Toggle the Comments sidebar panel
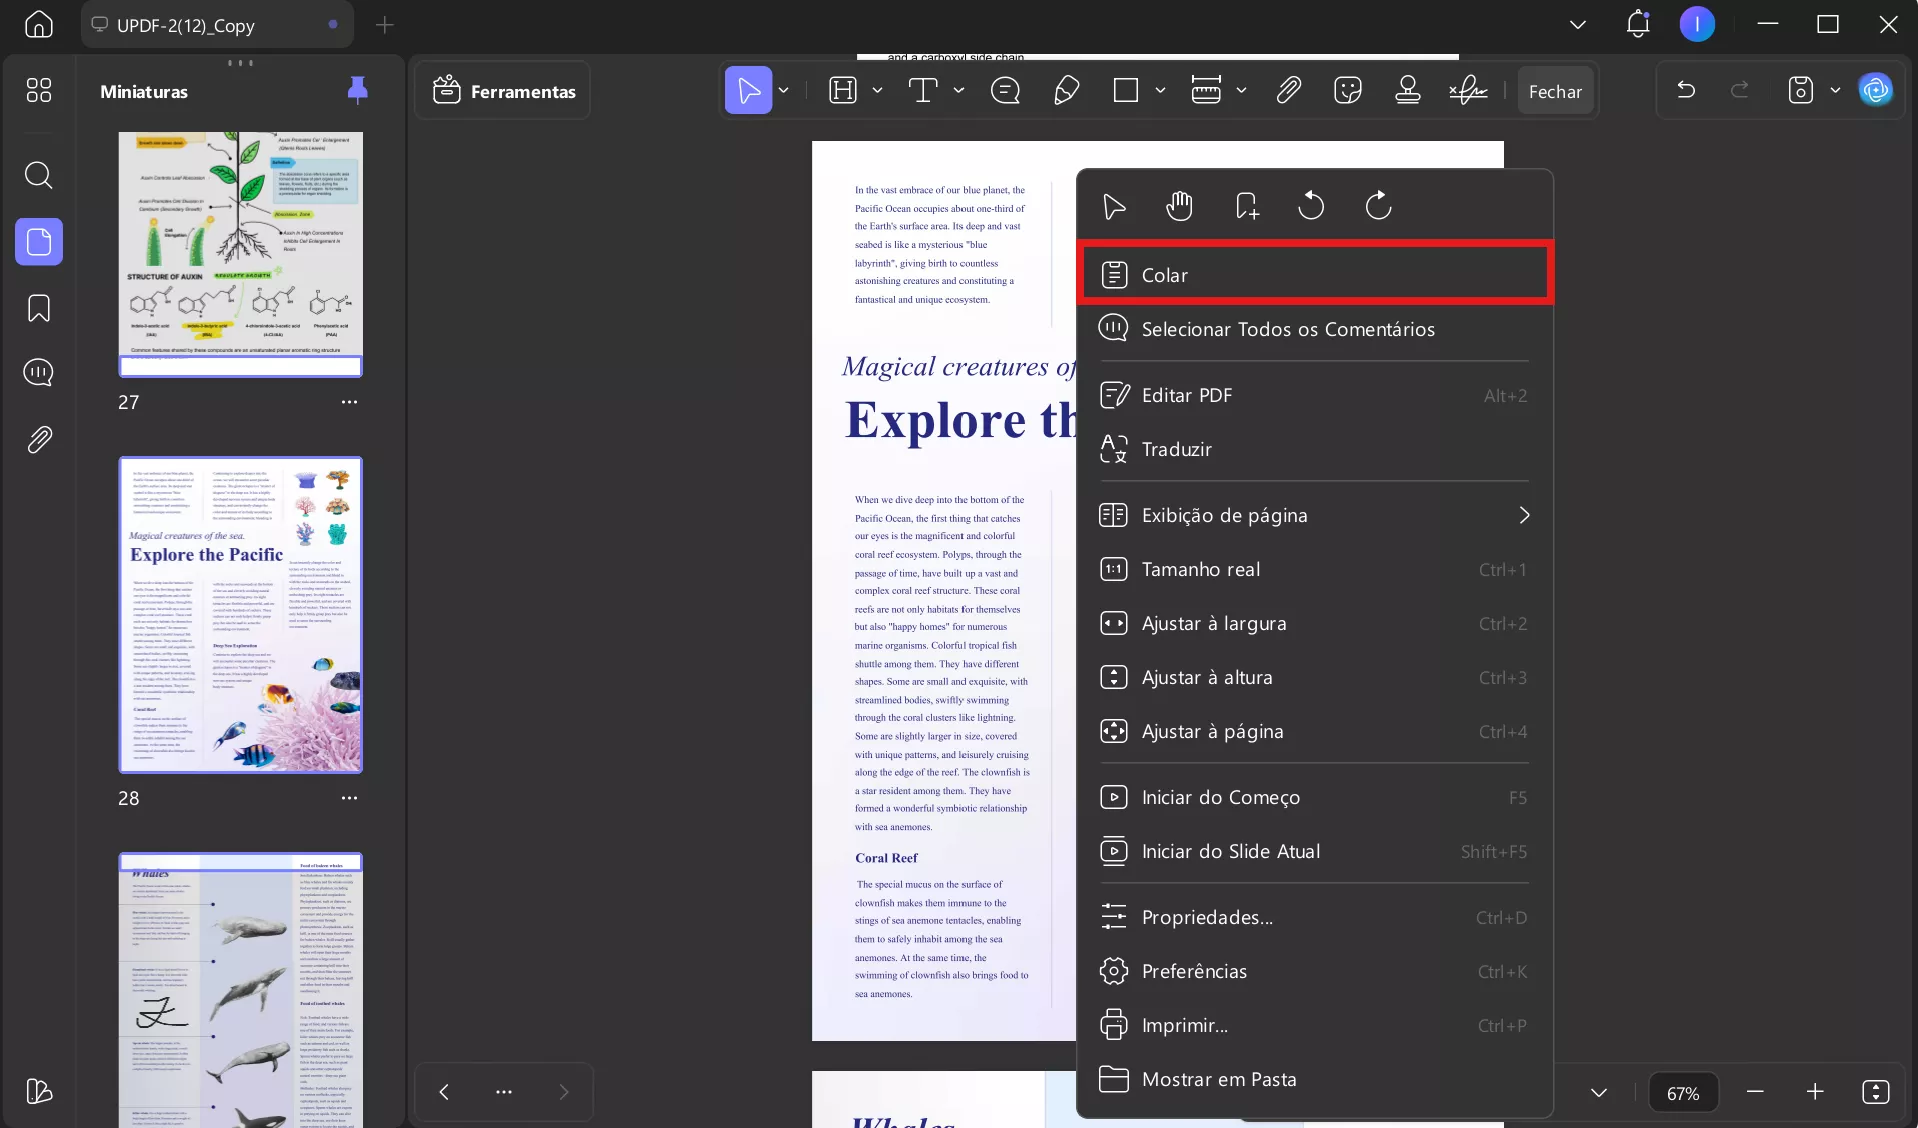This screenshot has width=1918, height=1128. click(38, 373)
